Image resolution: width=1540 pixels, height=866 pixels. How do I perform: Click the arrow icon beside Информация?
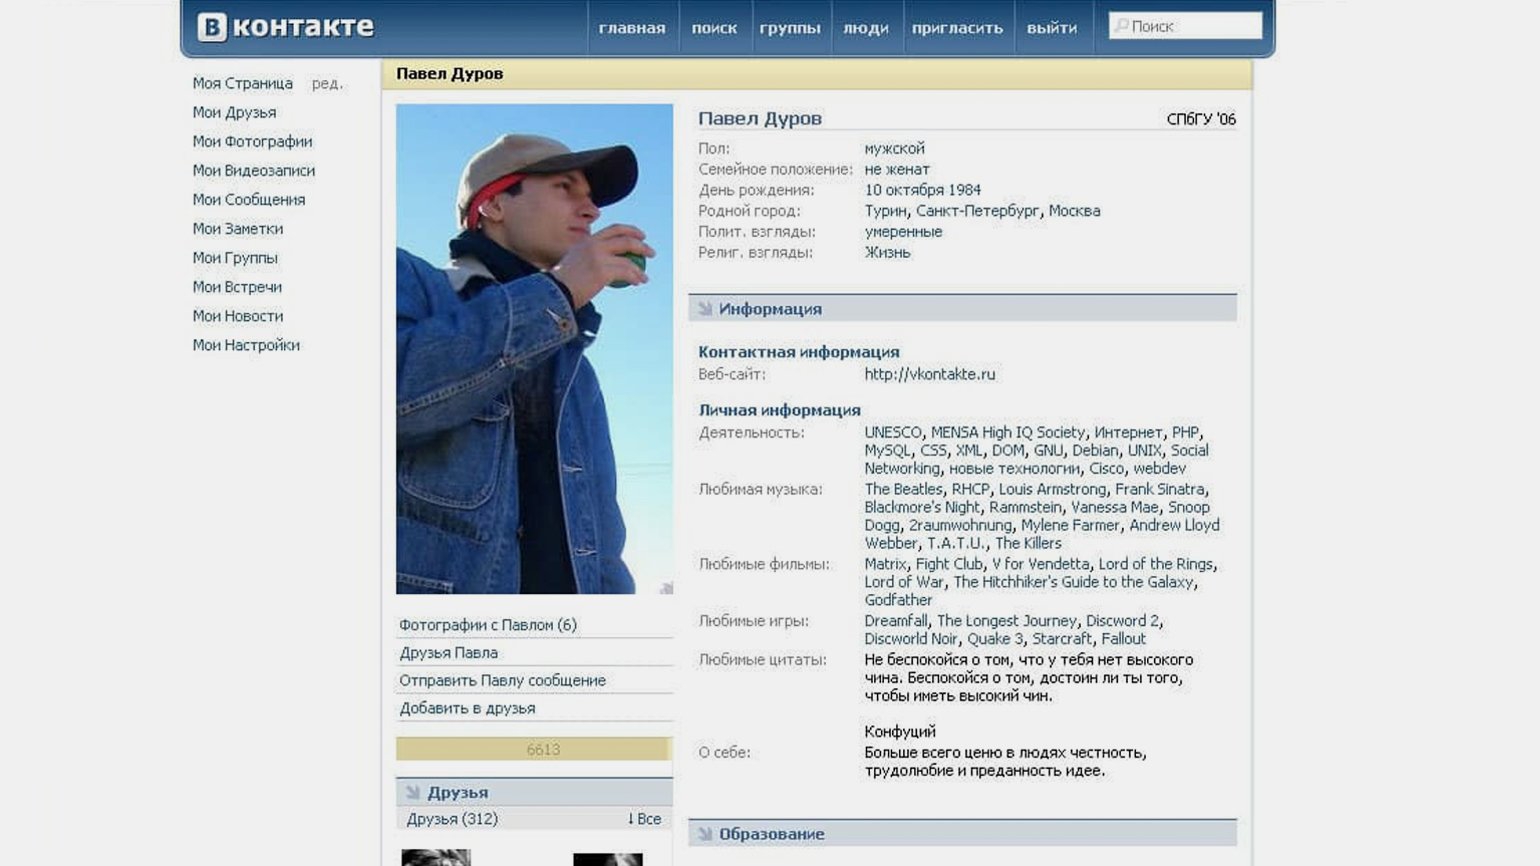click(x=705, y=309)
